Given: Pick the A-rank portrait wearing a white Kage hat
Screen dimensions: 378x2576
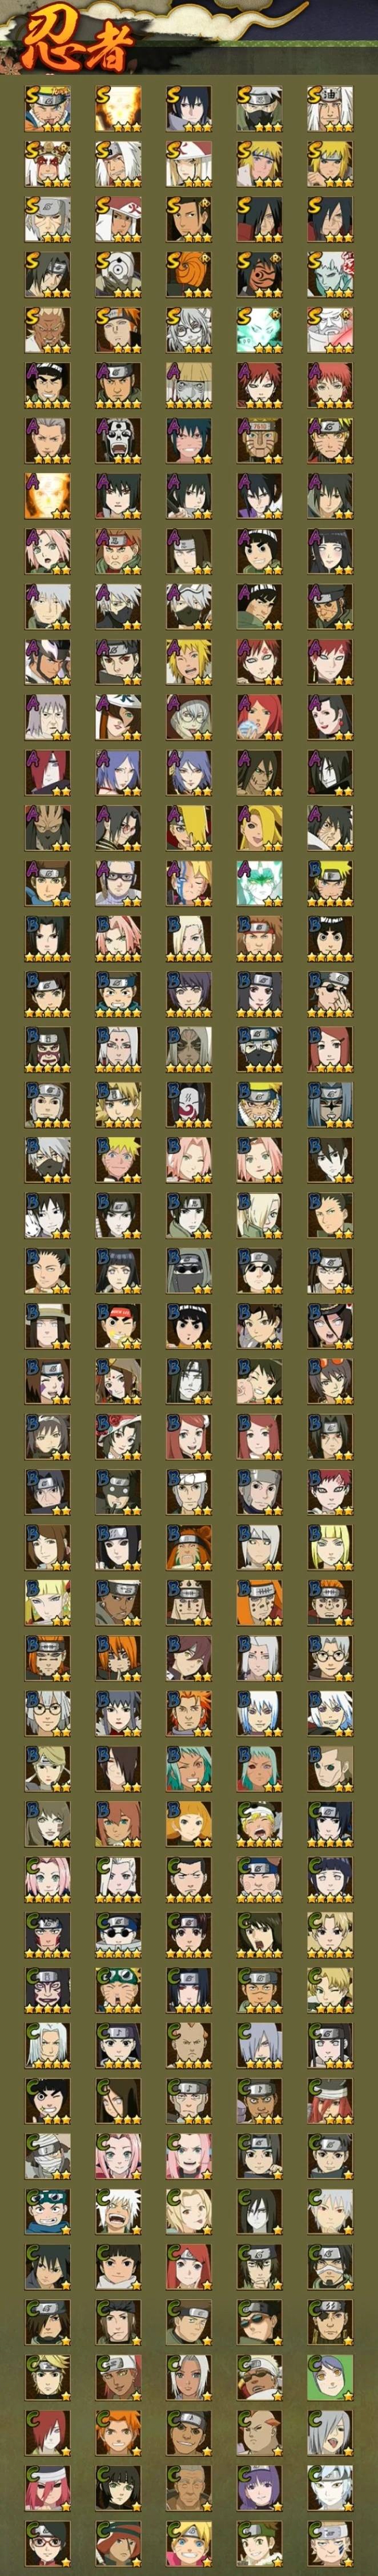Looking at the screenshot, I should [x=118, y=716].
